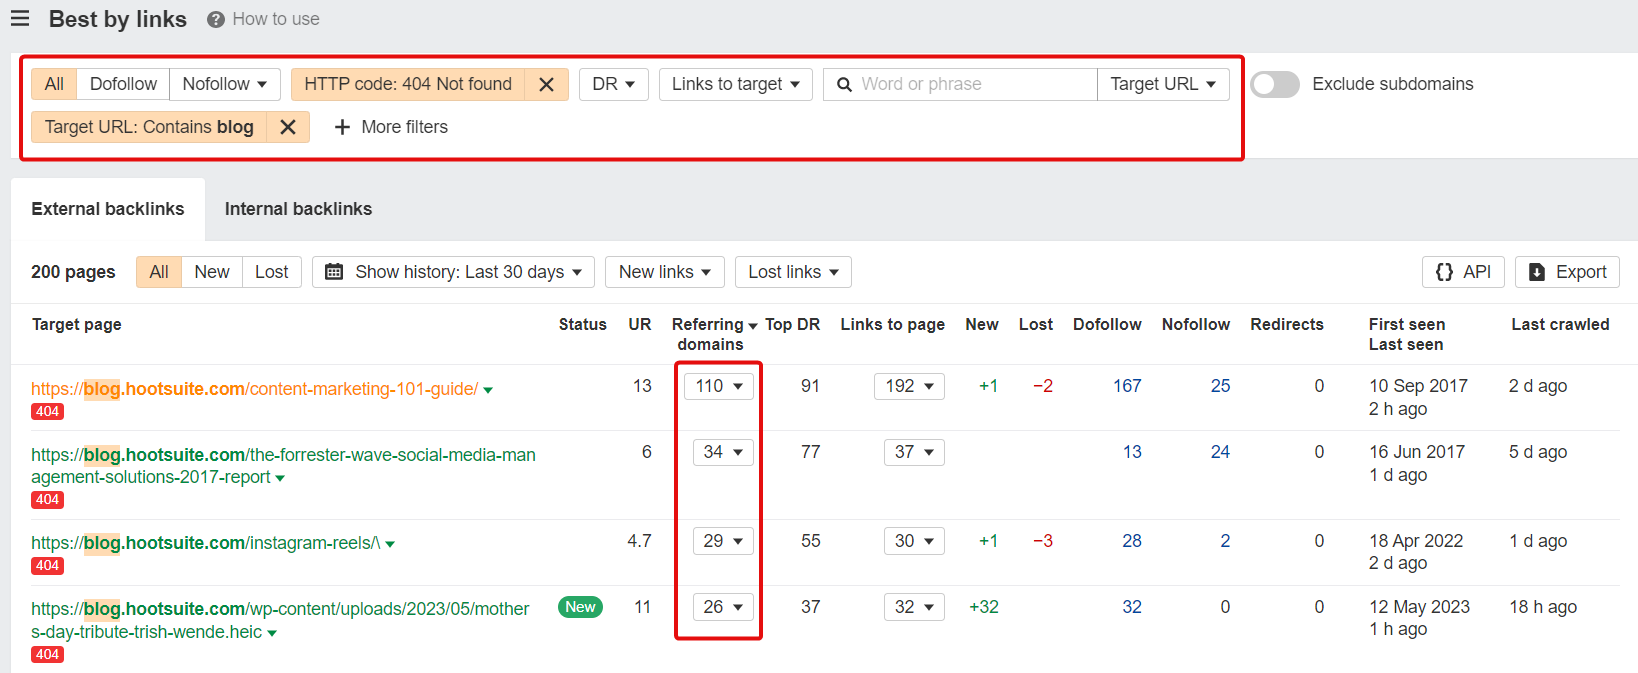Viewport: 1638px width, 673px height.
Task: Expand the 32 links to page dropdown
Action: tap(915, 607)
